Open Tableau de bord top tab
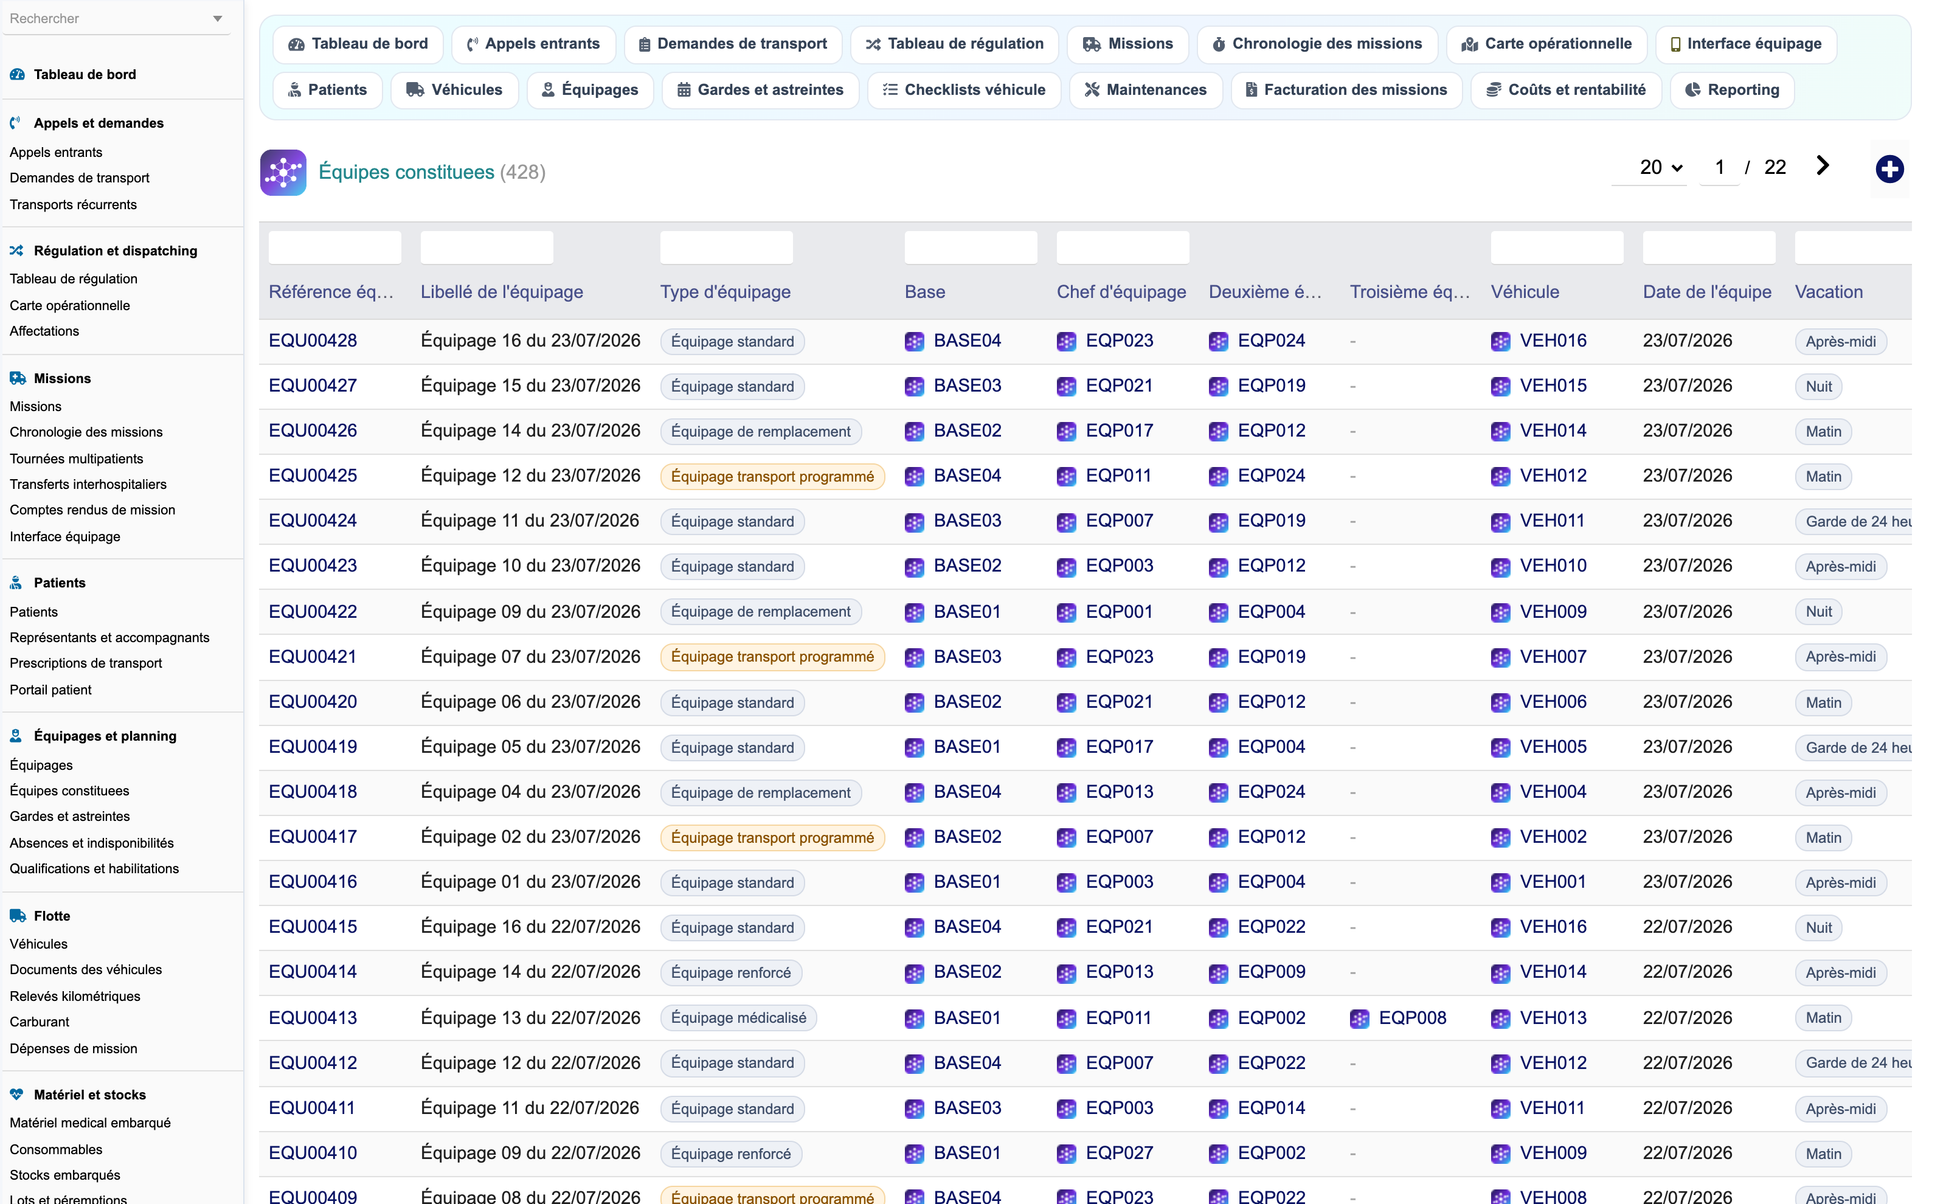Viewport: 1946px width, 1204px height. coord(358,44)
